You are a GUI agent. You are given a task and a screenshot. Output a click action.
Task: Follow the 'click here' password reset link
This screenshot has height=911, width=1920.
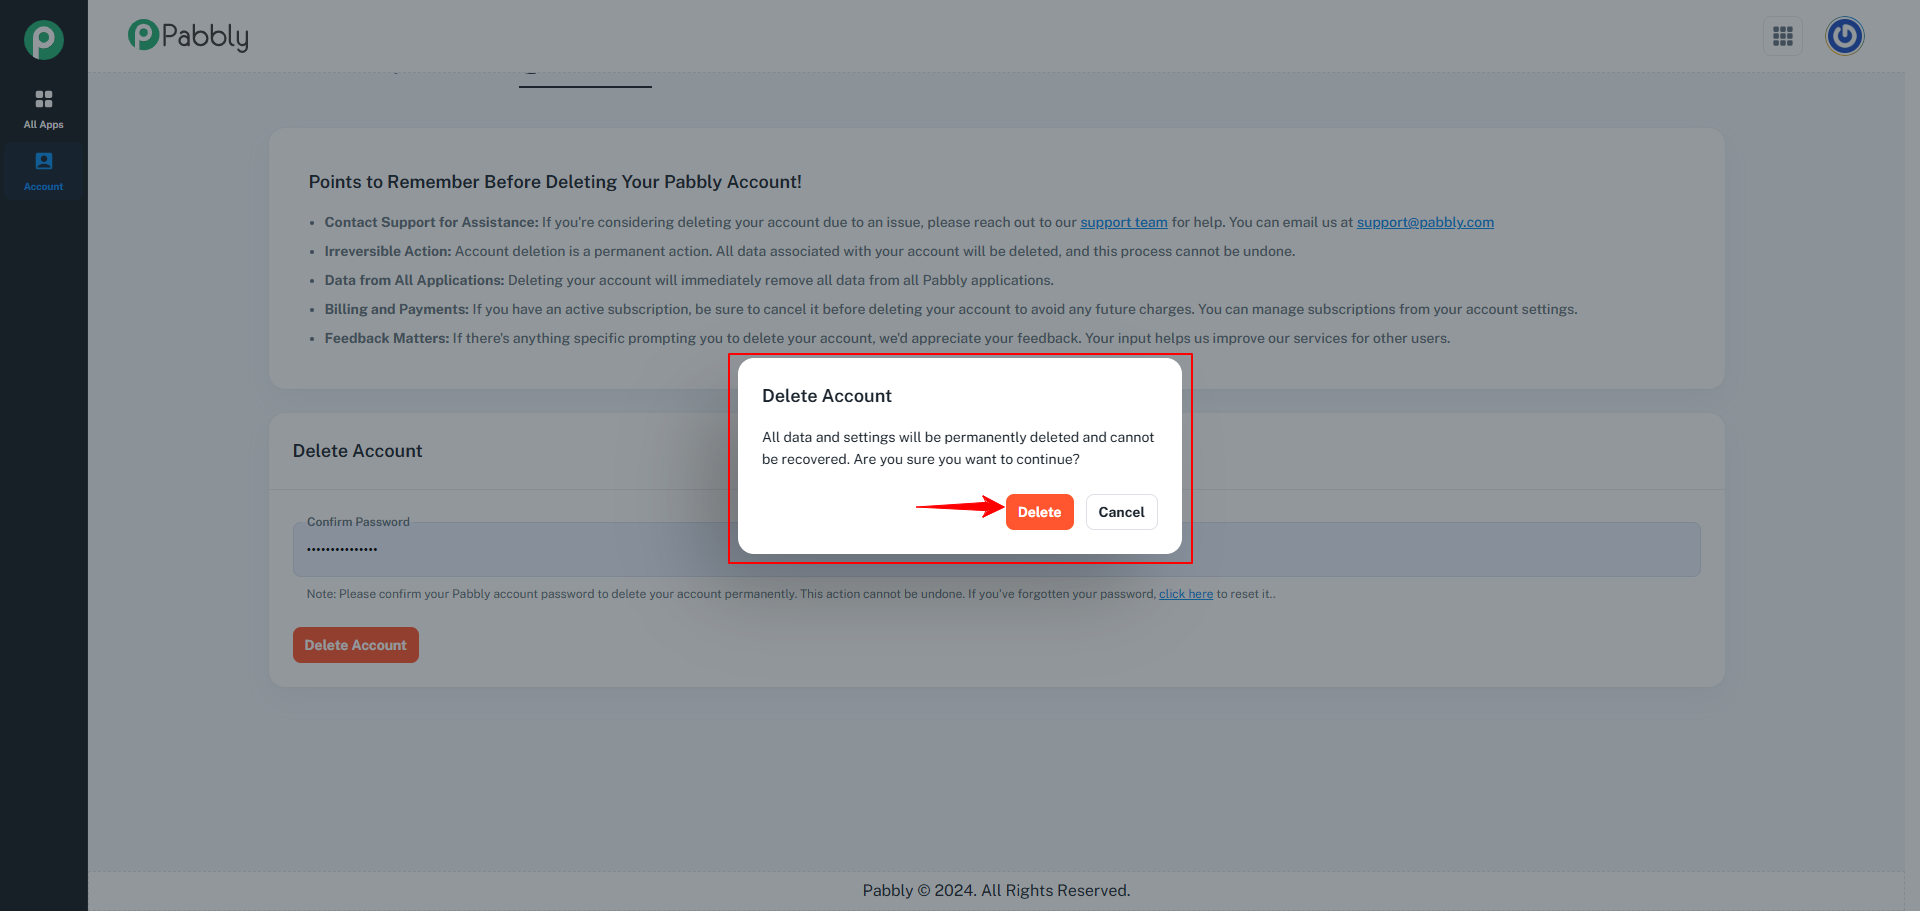pyautogui.click(x=1185, y=594)
